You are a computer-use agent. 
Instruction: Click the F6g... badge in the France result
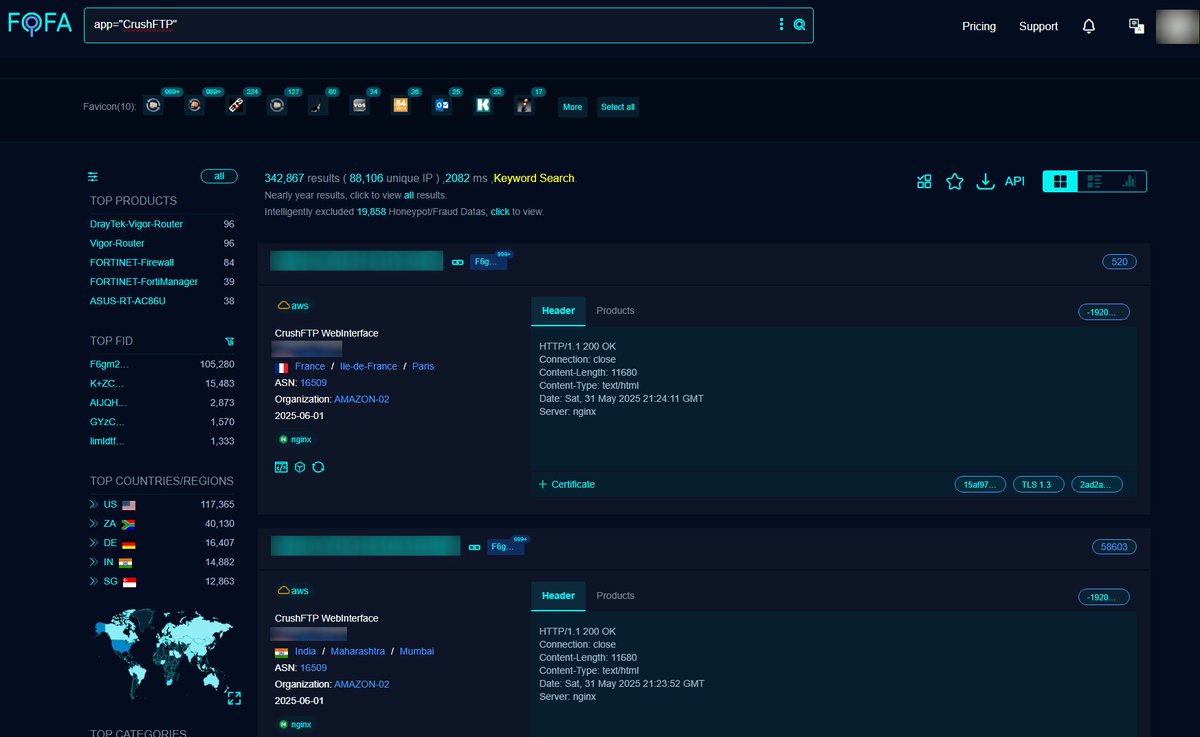488,262
